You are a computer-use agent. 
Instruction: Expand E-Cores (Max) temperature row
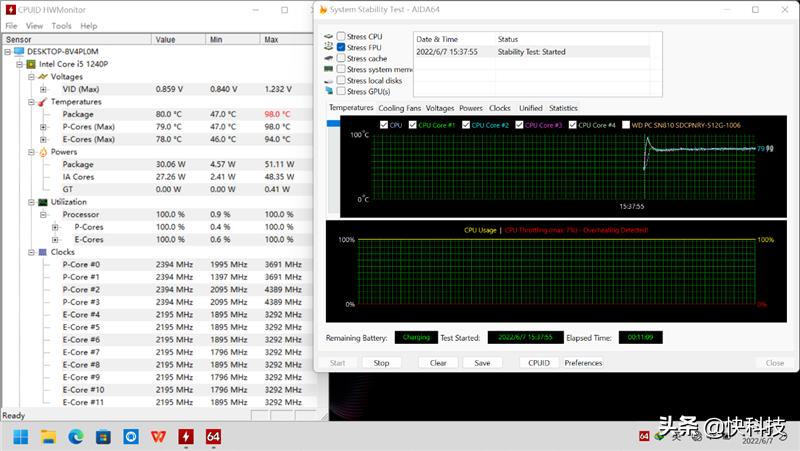pyautogui.click(x=43, y=139)
